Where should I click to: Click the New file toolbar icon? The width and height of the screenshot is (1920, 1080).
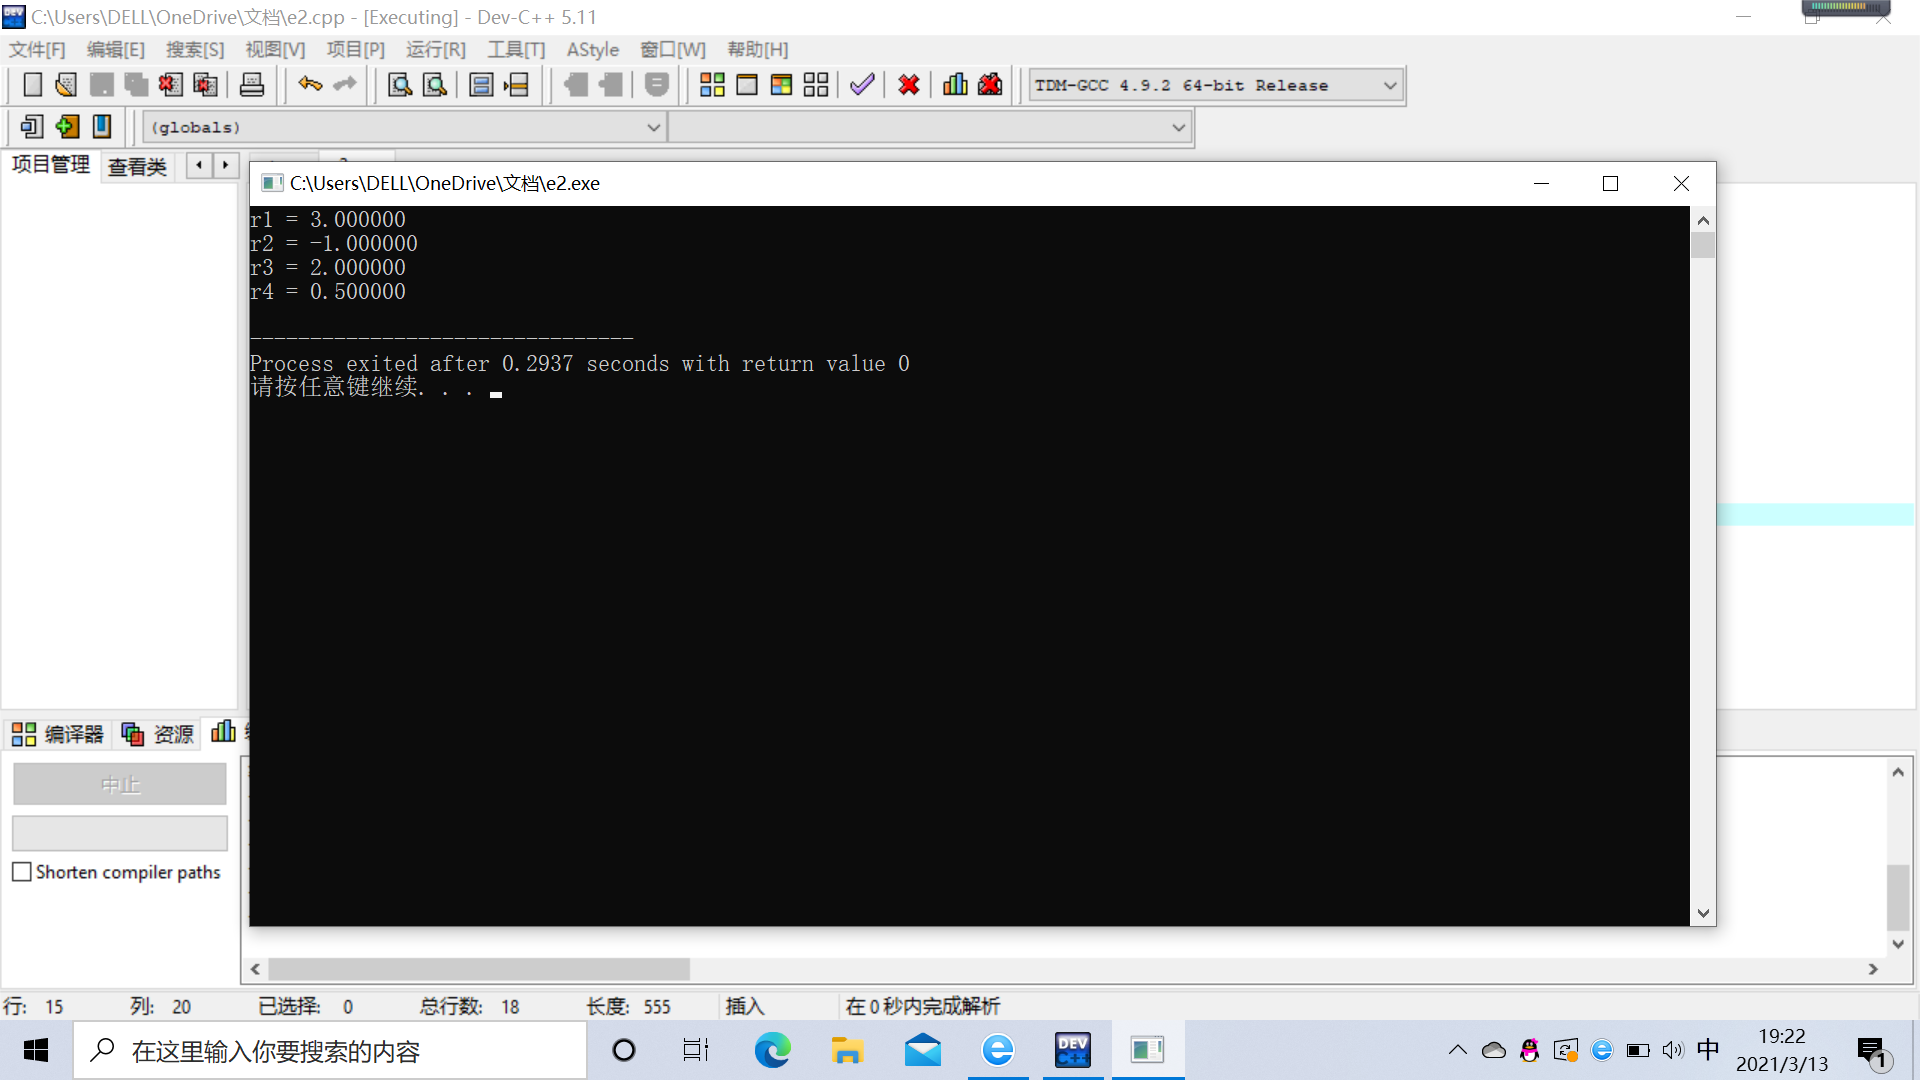pyautogui.click(x=32, y=85)
